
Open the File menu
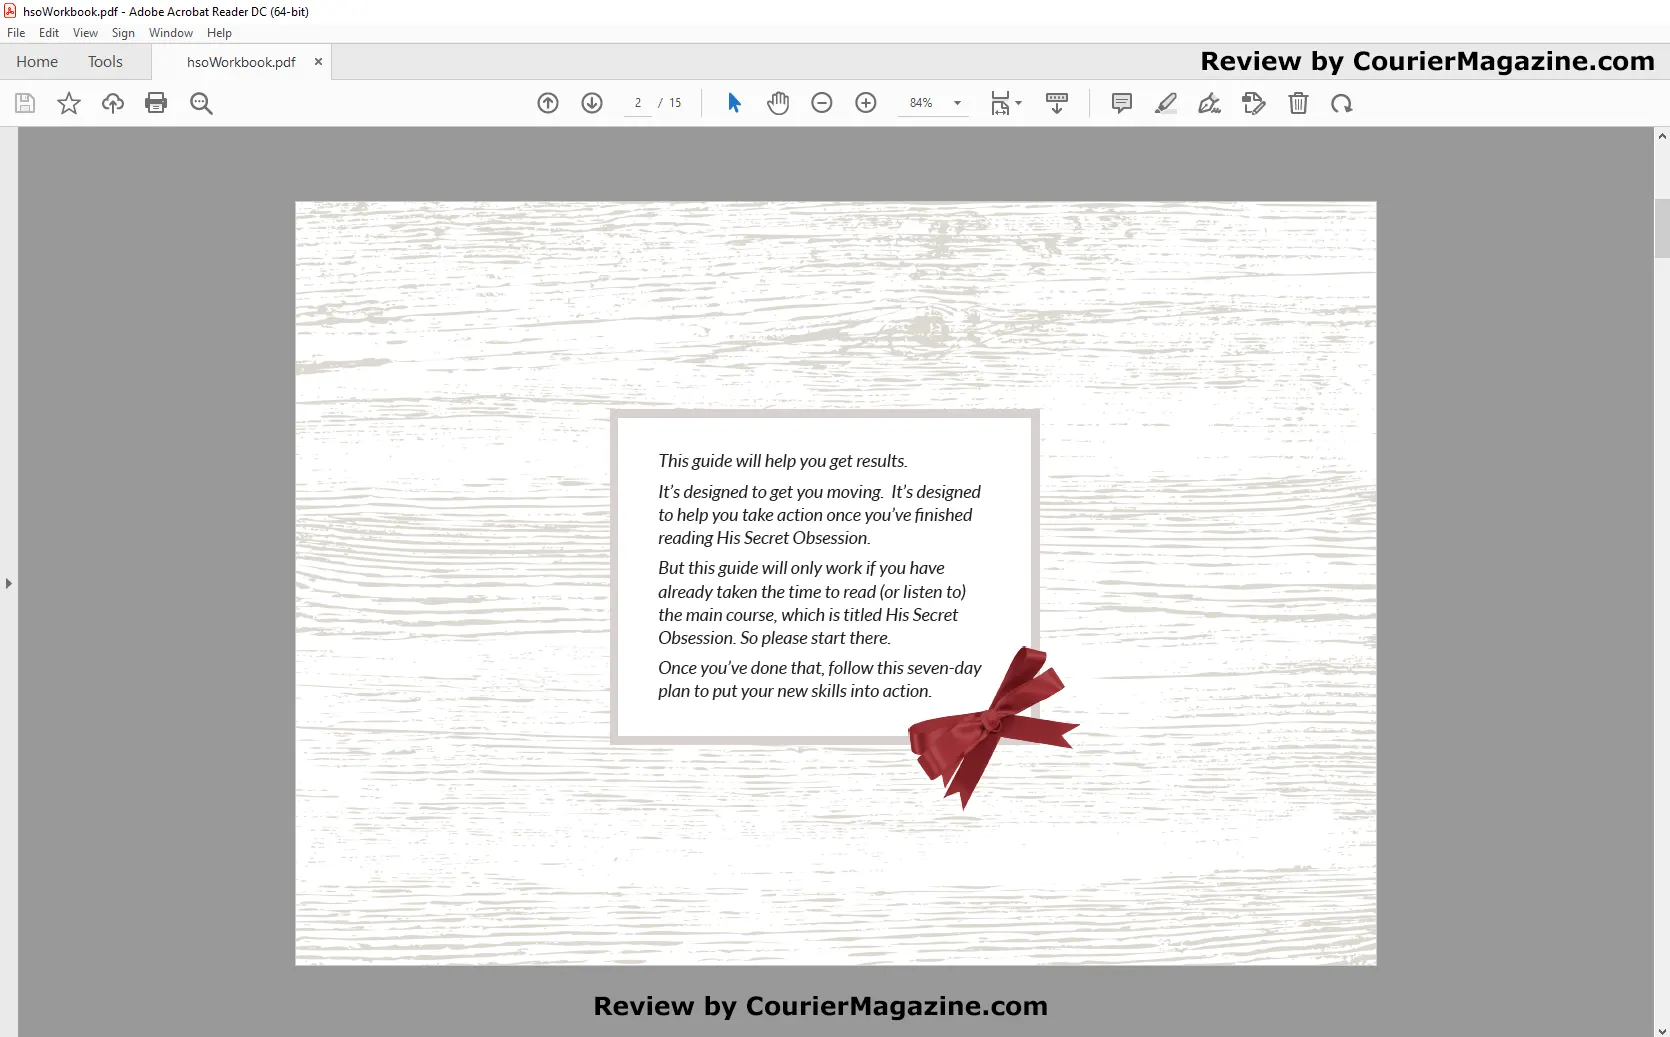16,33
